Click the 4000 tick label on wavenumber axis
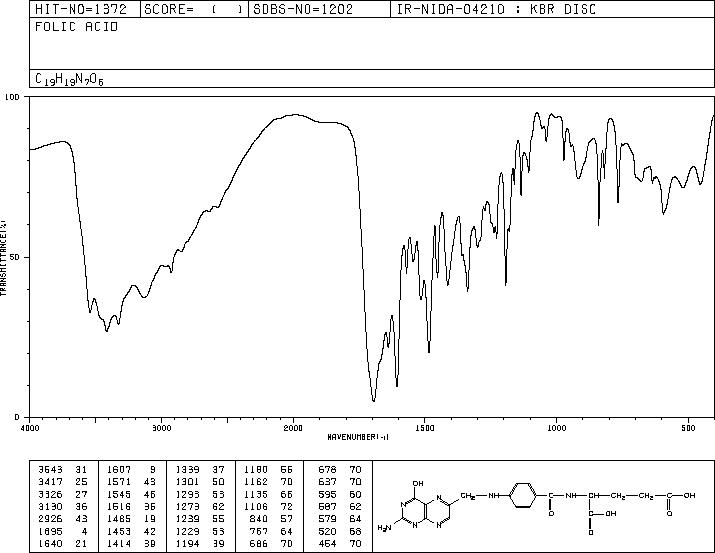The image size is (715, 553). pos(30,428)
